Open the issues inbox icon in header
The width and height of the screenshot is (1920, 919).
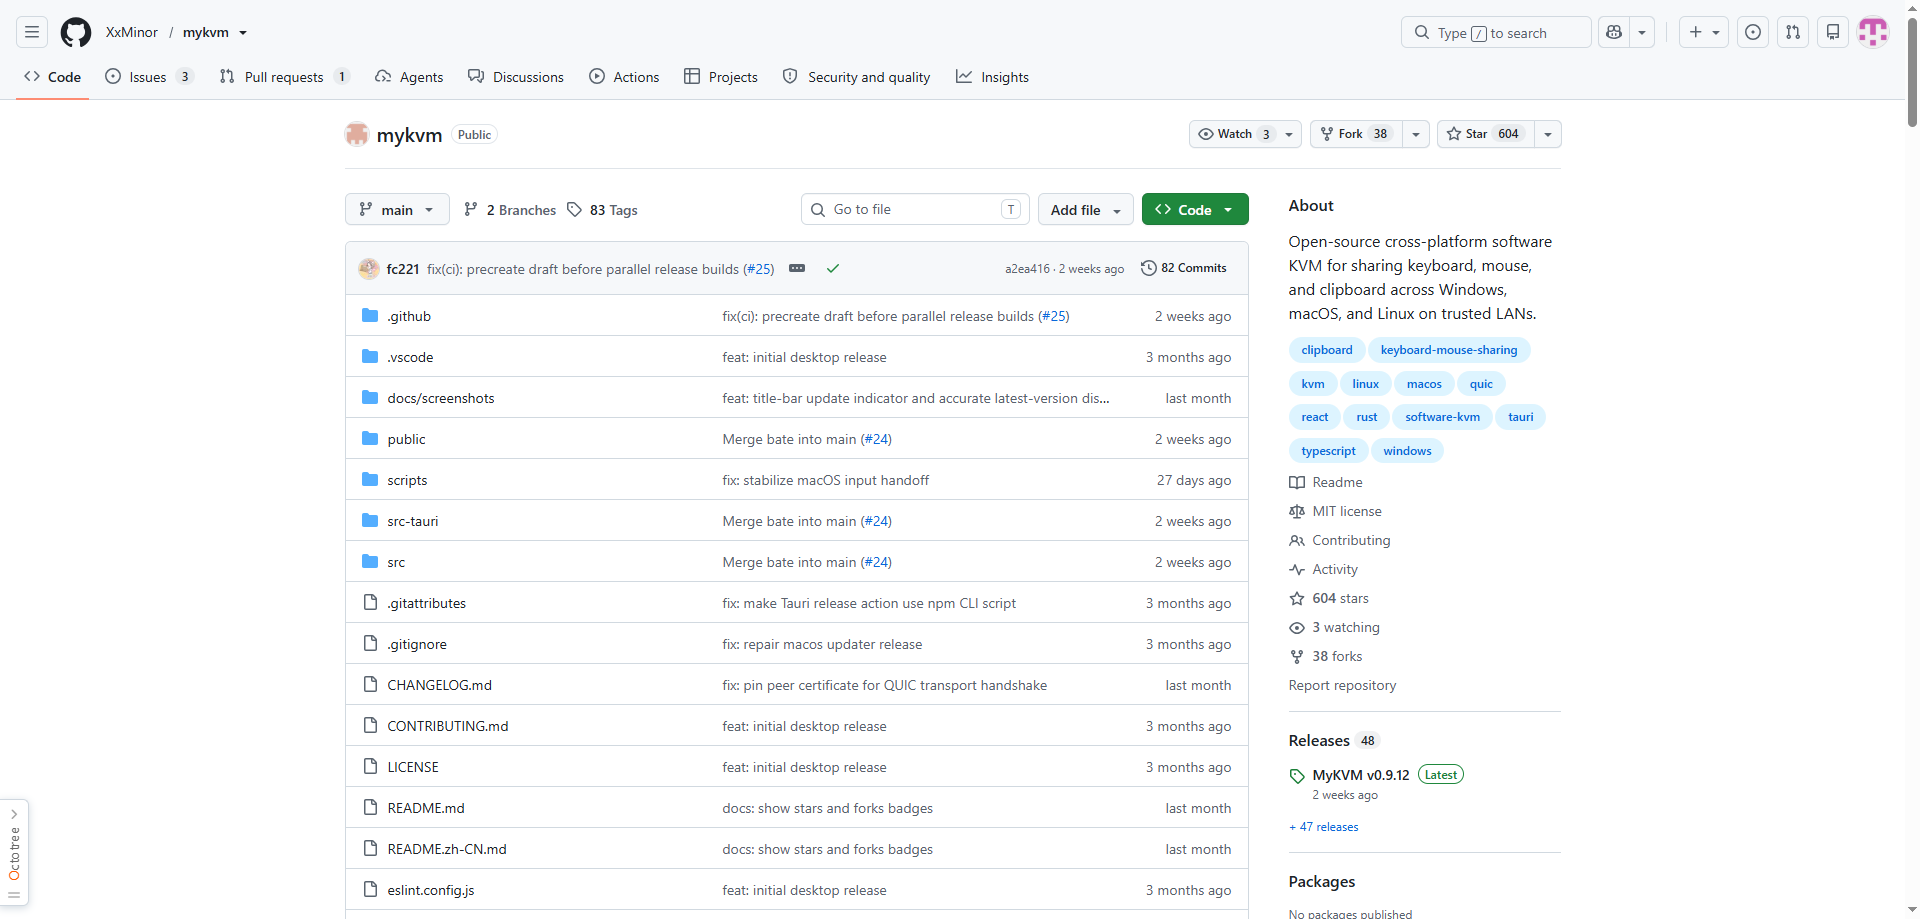point(1753,33)
